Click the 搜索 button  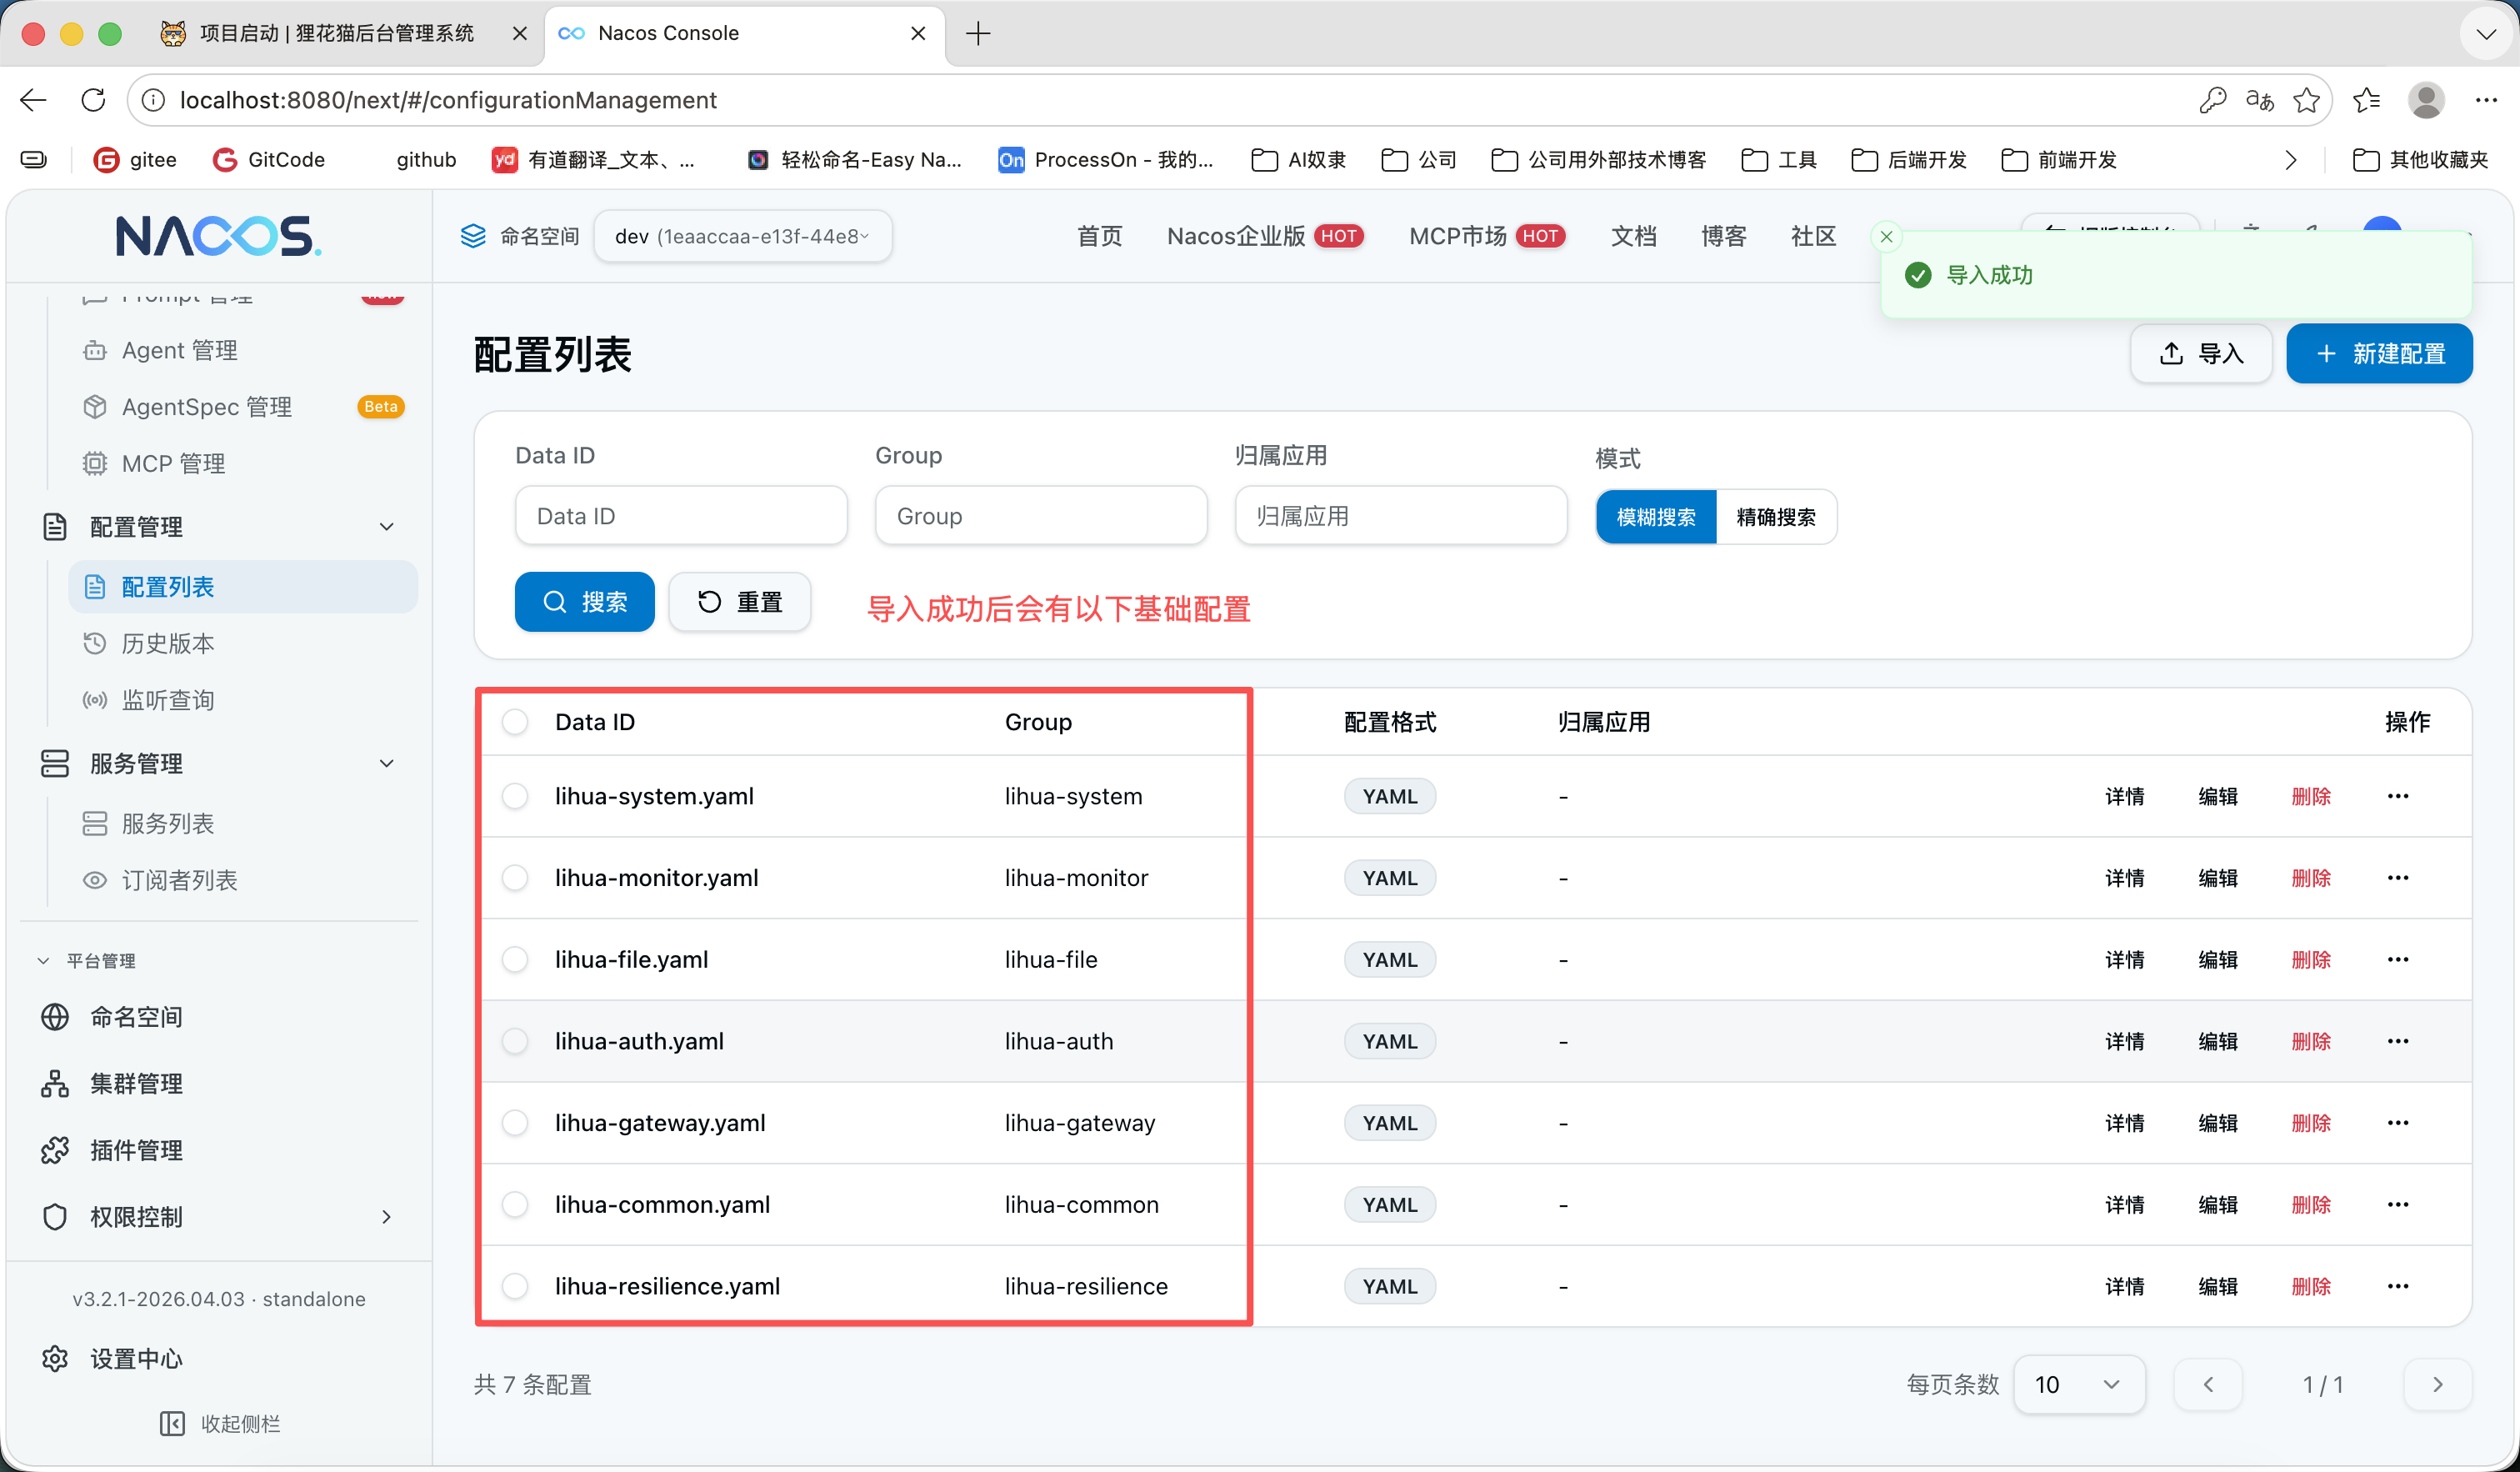coord(584,602)
